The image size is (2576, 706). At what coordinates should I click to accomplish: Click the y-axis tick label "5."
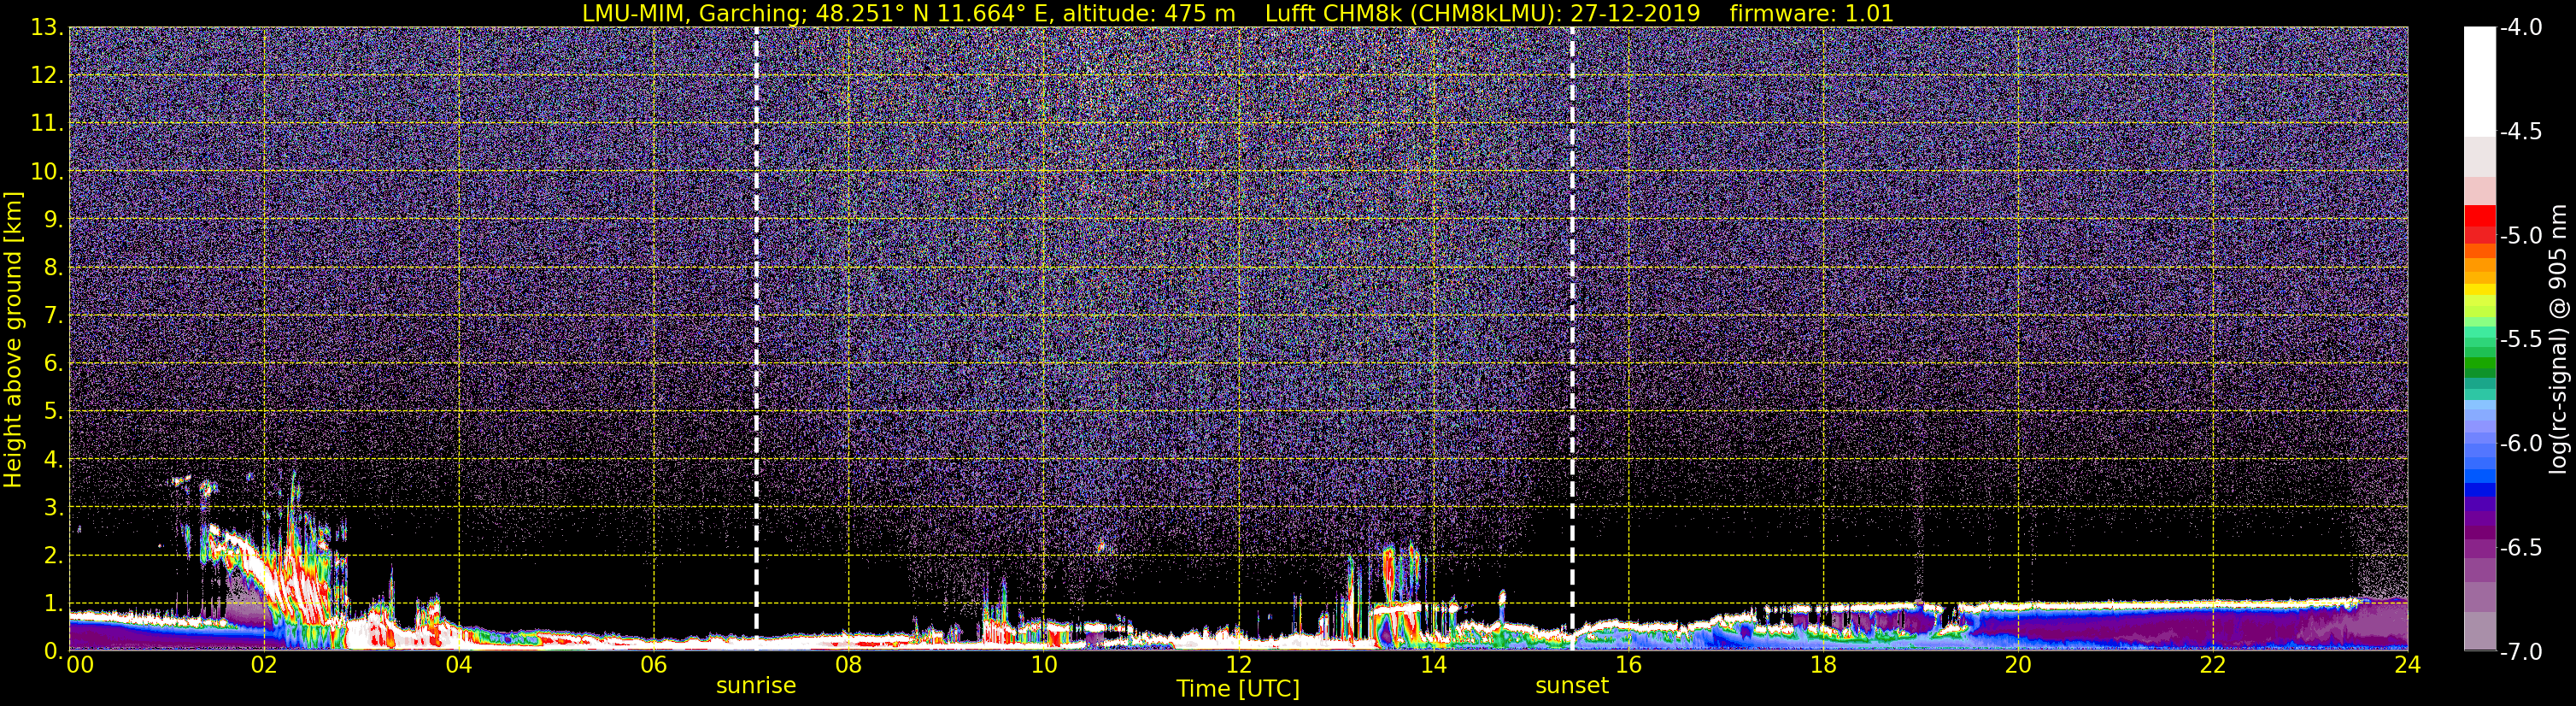pos(53,412)
